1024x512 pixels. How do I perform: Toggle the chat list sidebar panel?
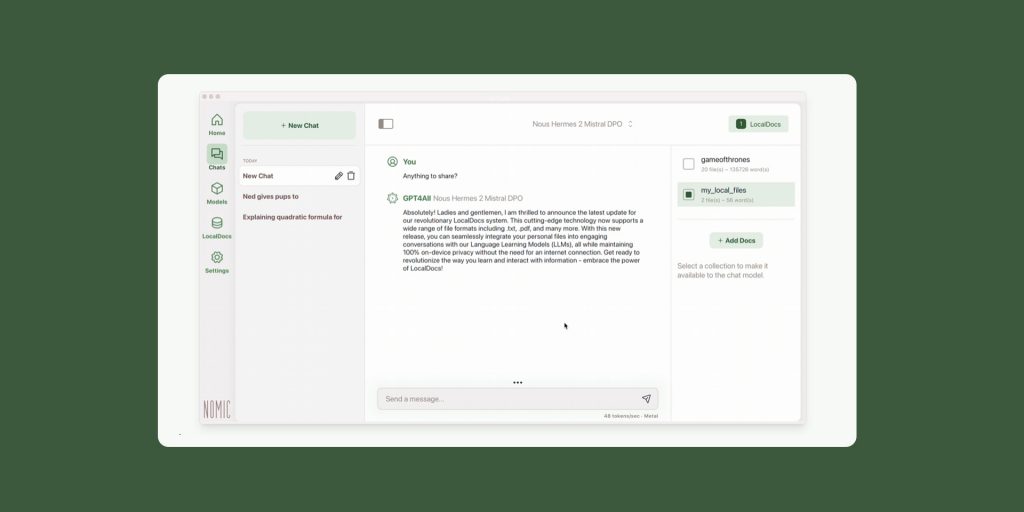tap(386, 124)
